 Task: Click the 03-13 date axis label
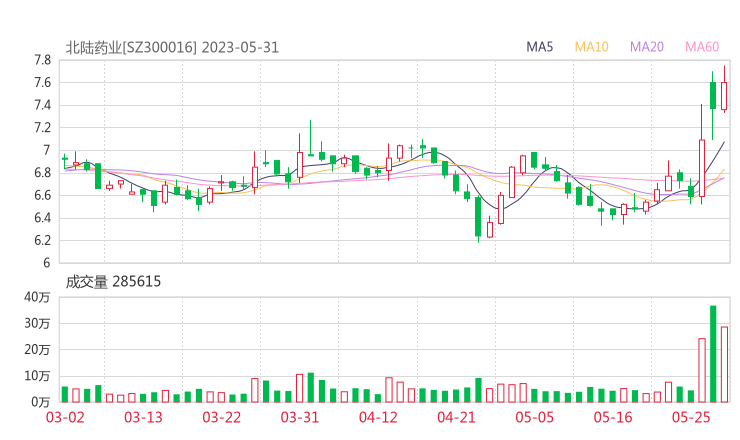[x=143, y=417]
